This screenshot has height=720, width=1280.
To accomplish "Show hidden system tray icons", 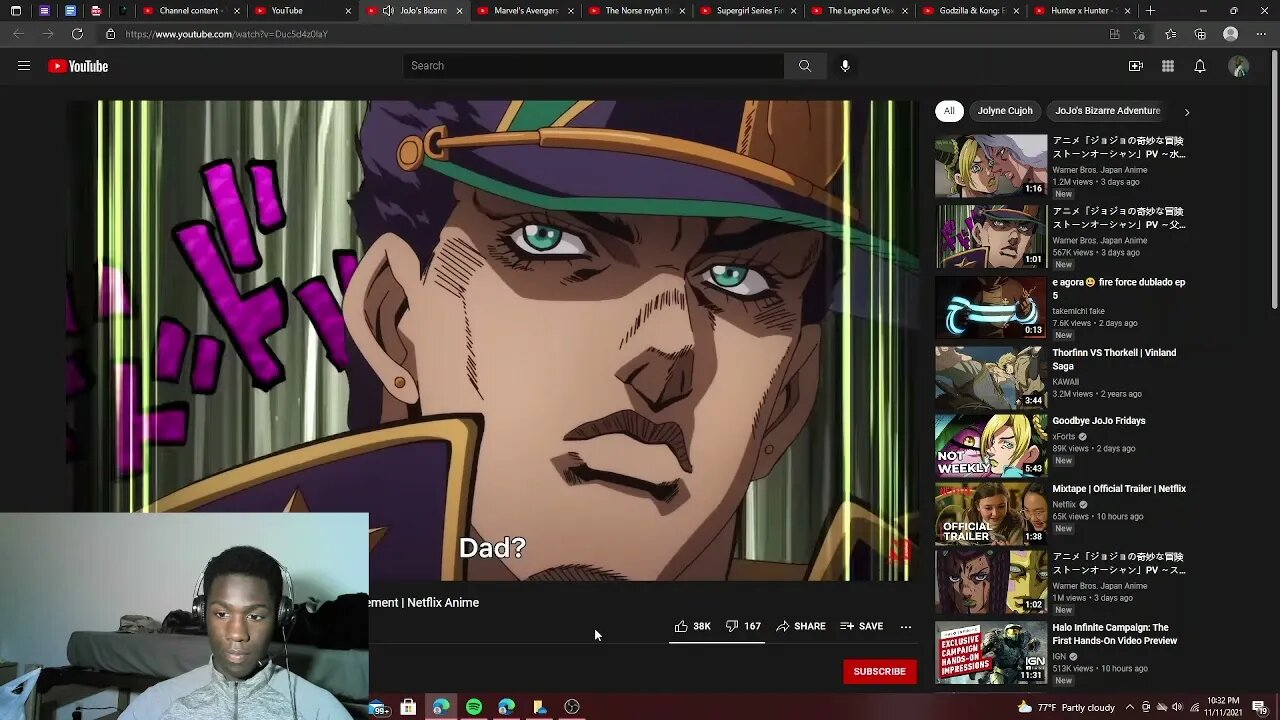I will [1129, 707].
